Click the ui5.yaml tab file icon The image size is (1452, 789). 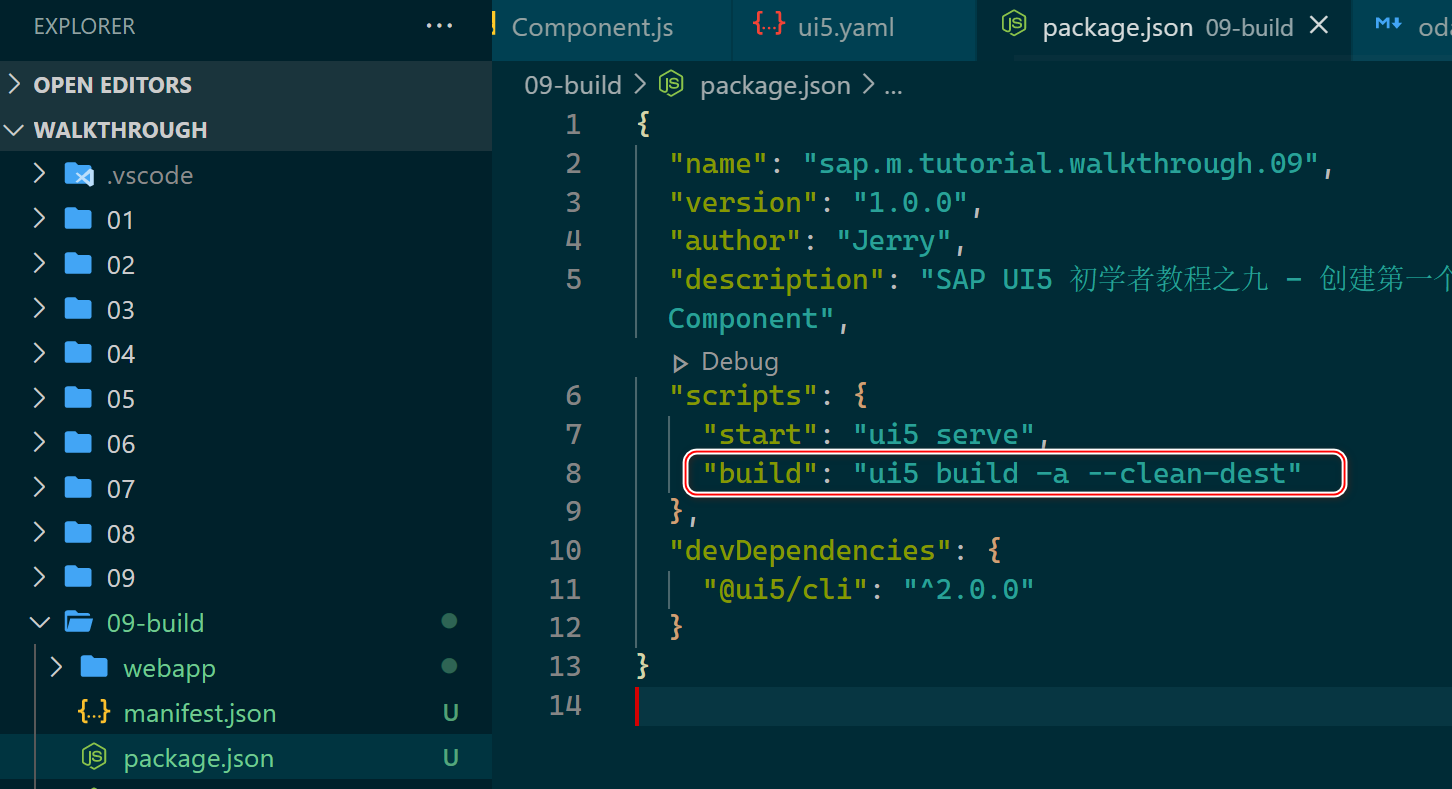point(768,26)
